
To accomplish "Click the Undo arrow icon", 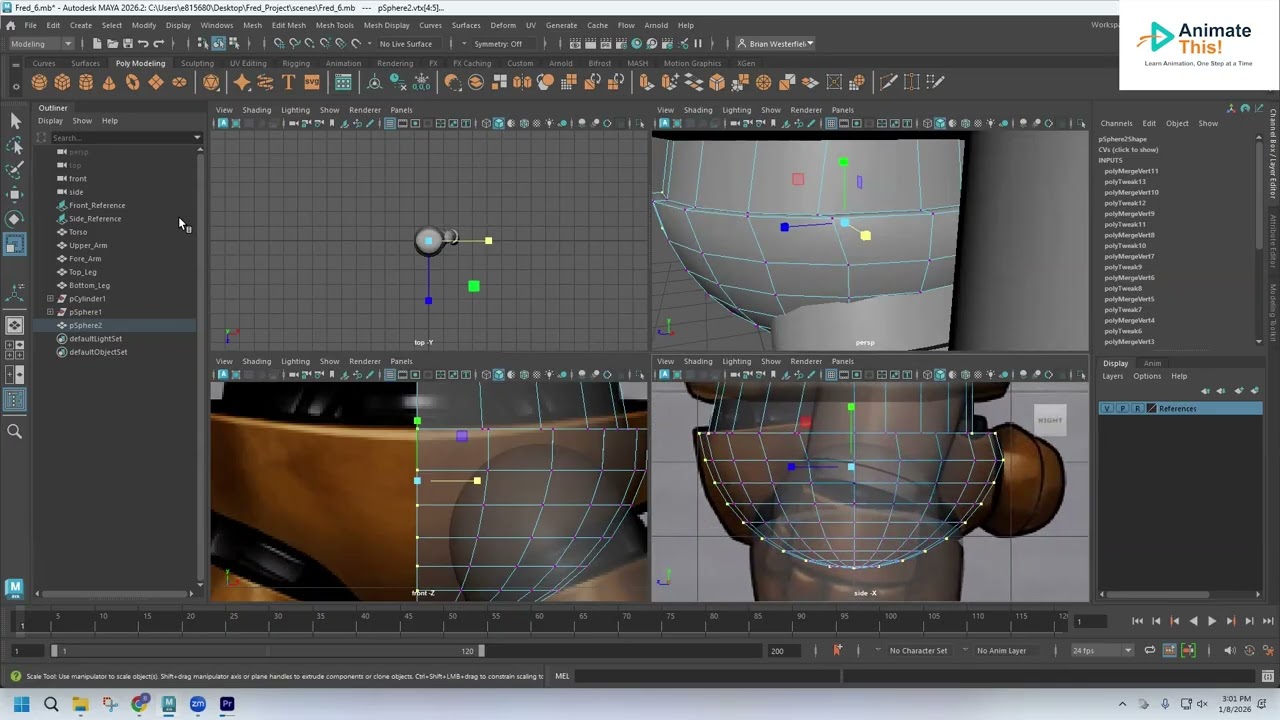I will 143,43.
